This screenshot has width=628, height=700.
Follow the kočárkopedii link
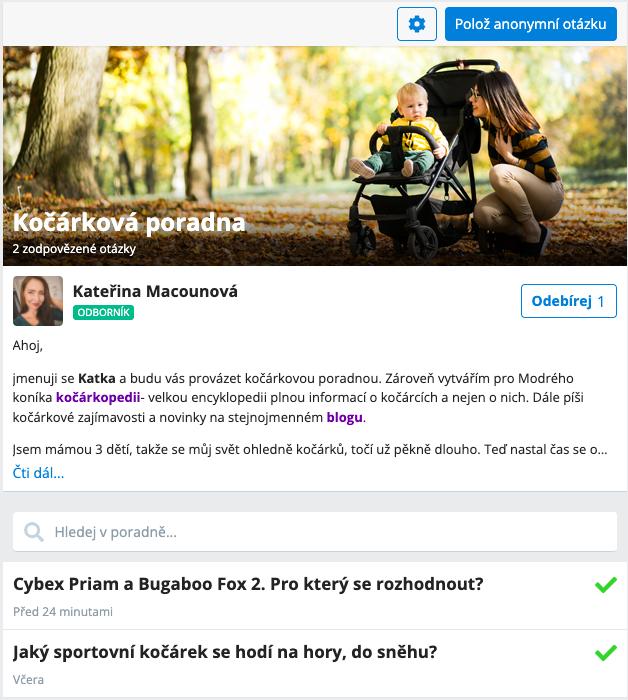coord(98,397)
